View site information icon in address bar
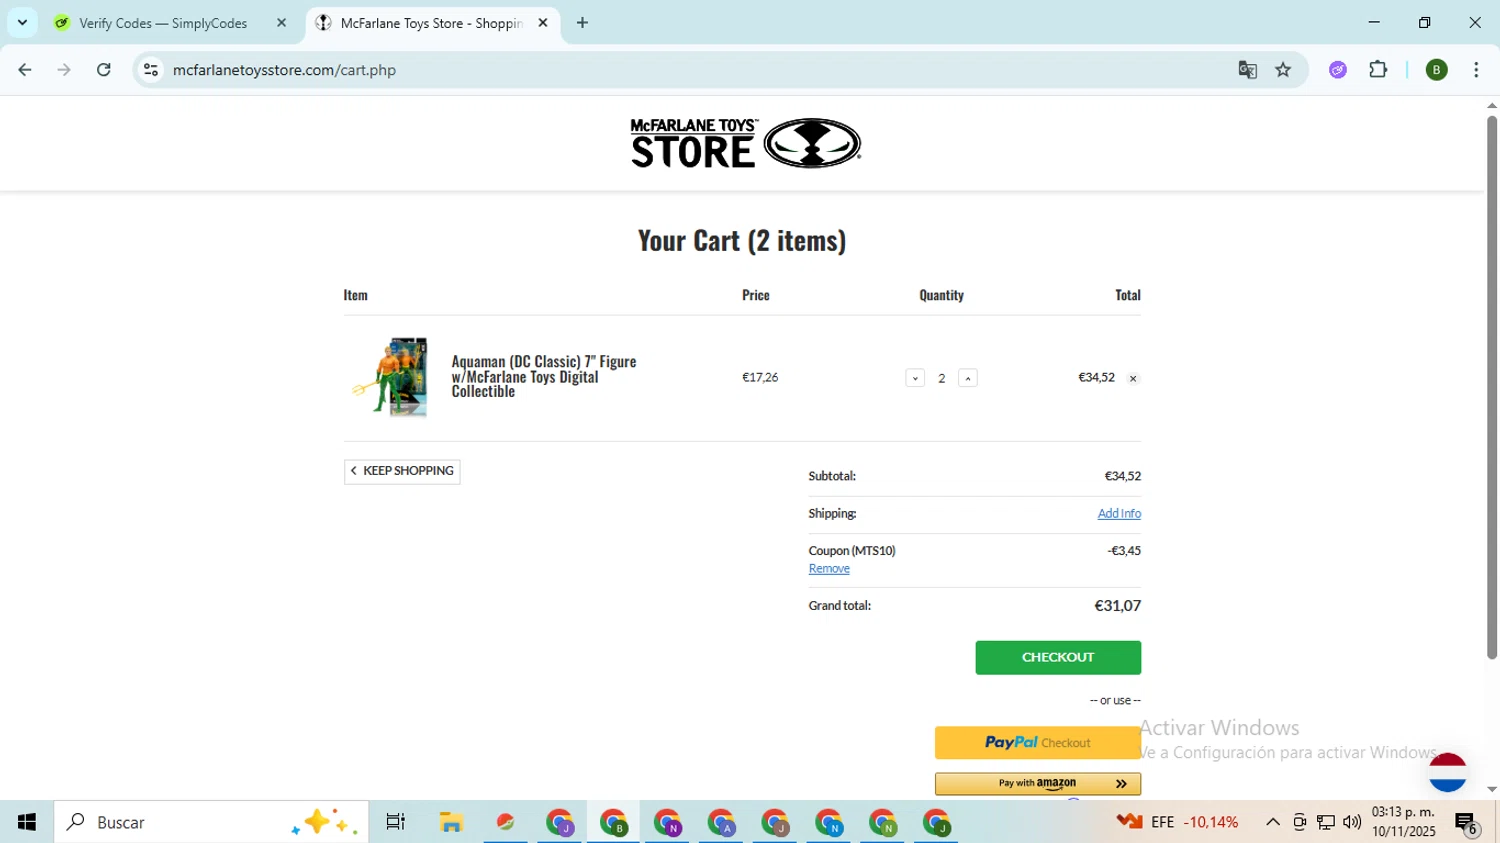Viewport: 1500px width, 843px height. (x=151, y=70)
